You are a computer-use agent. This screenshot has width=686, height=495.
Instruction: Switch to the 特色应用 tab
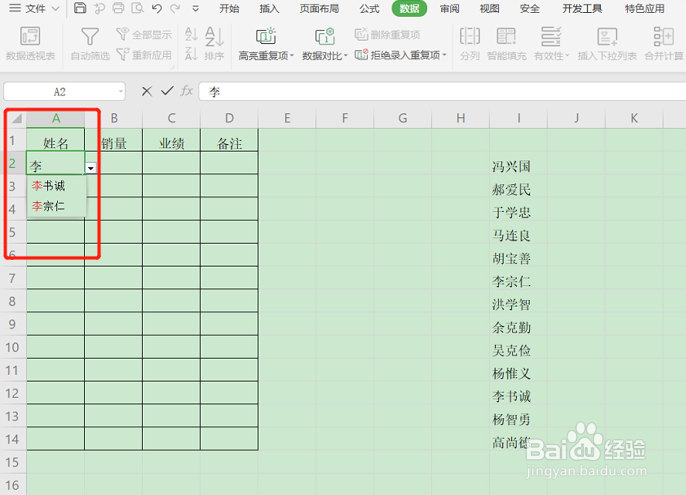(644, 8)
